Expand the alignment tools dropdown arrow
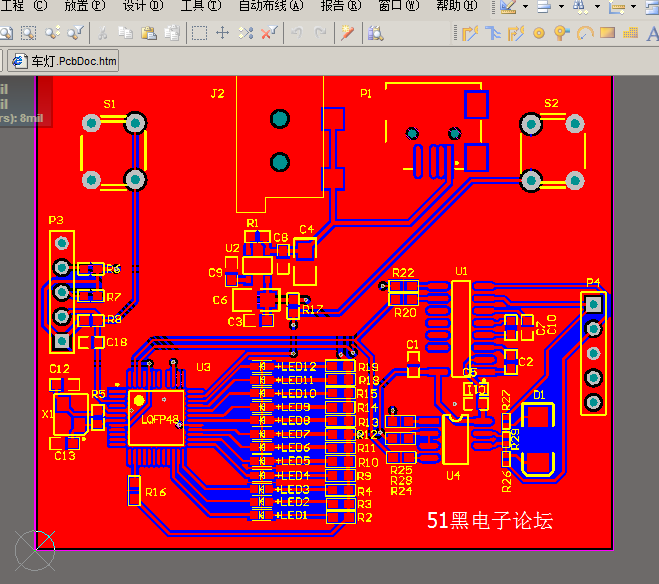This screenshot has width=659, height=584. [x=561, y=7]
